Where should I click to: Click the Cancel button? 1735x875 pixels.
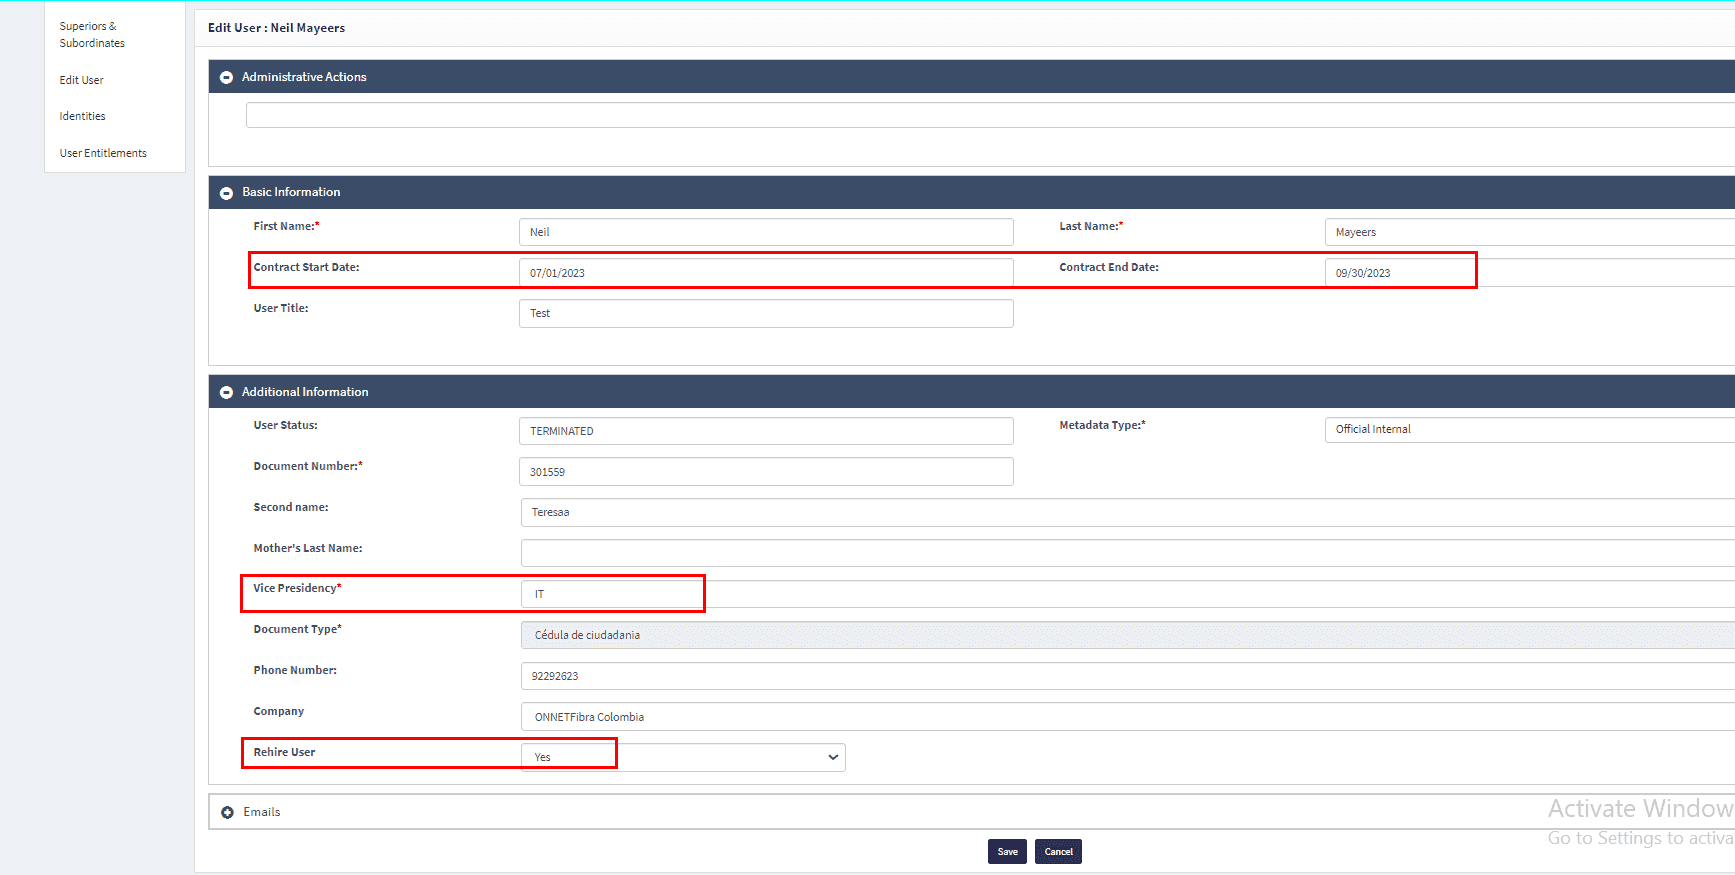point(1058,852)
